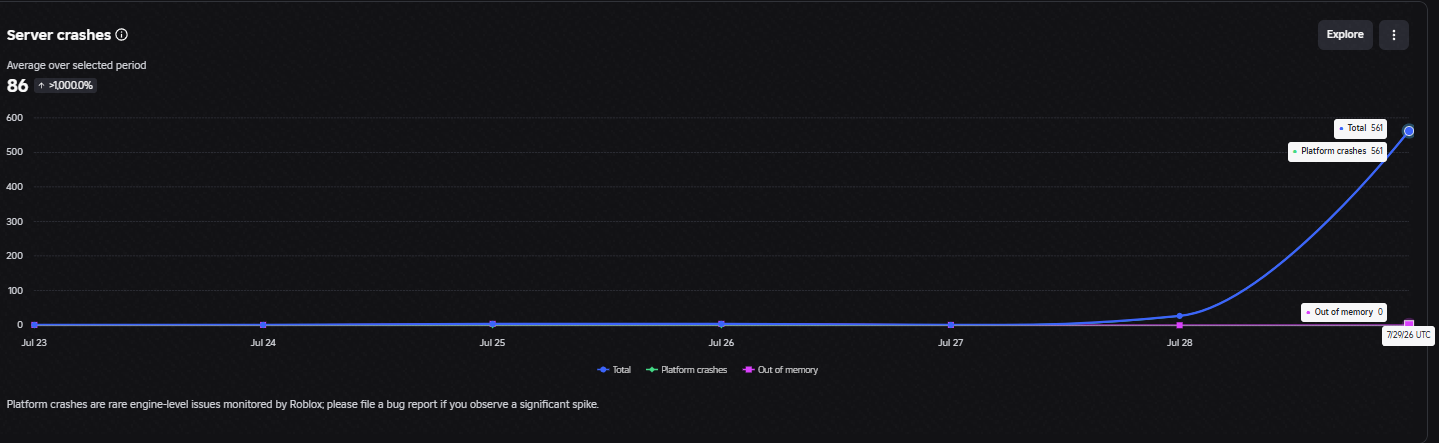Click the 300 y-axis label
This screenshot has height=443, width=1439.
(14, 221)
